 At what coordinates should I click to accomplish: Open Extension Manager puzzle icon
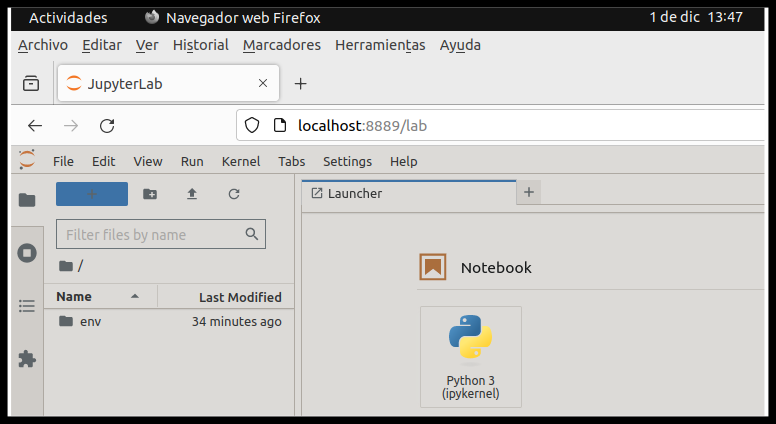27,359
